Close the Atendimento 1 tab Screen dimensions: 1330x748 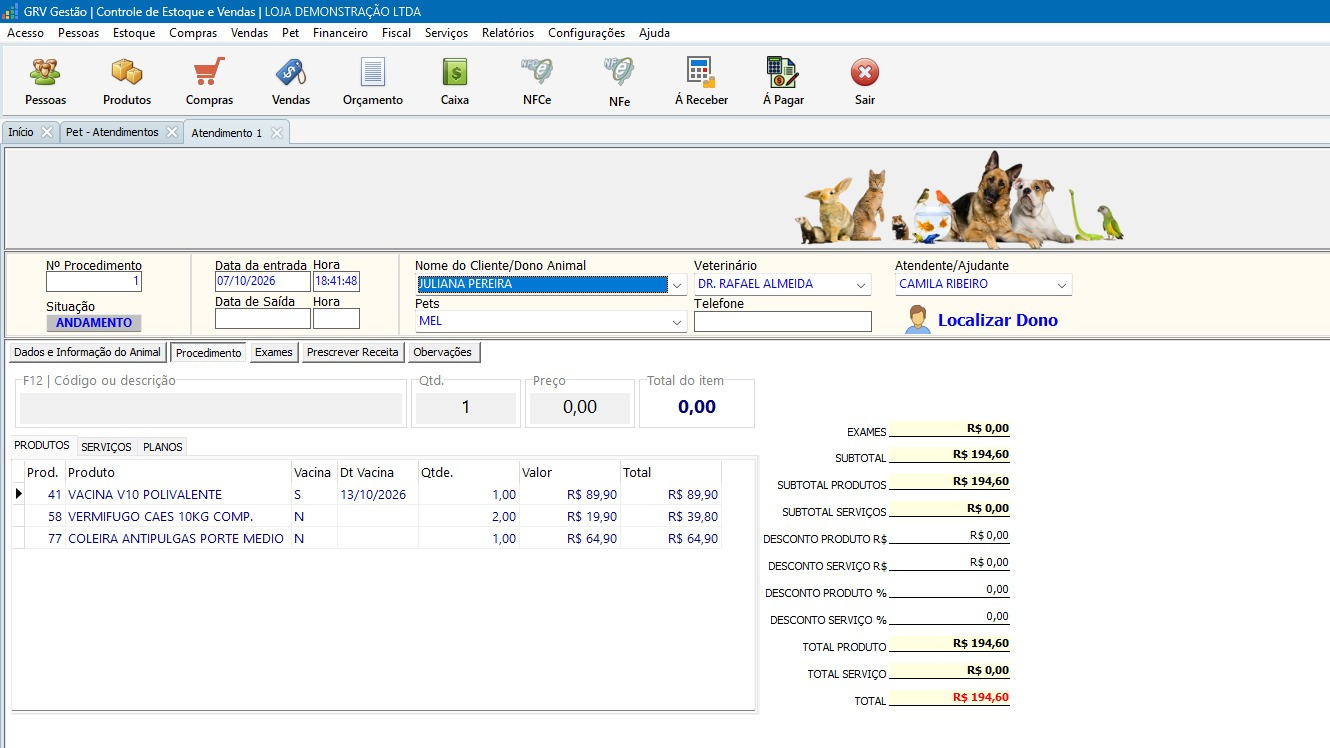pos(277,133)
